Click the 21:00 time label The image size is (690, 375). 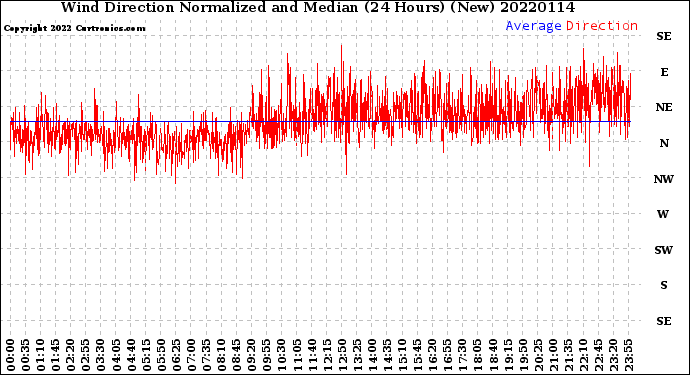coord(553,355)
